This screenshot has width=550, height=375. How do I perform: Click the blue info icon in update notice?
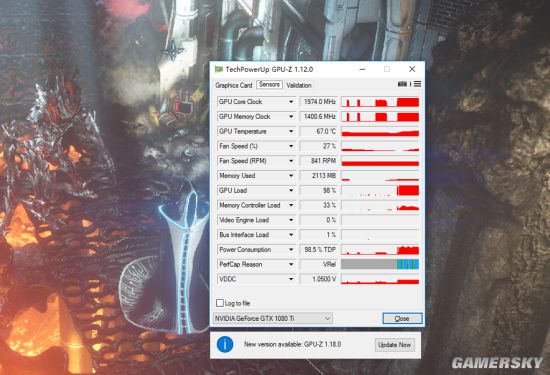pyautogui.click(x=225, y=344)
